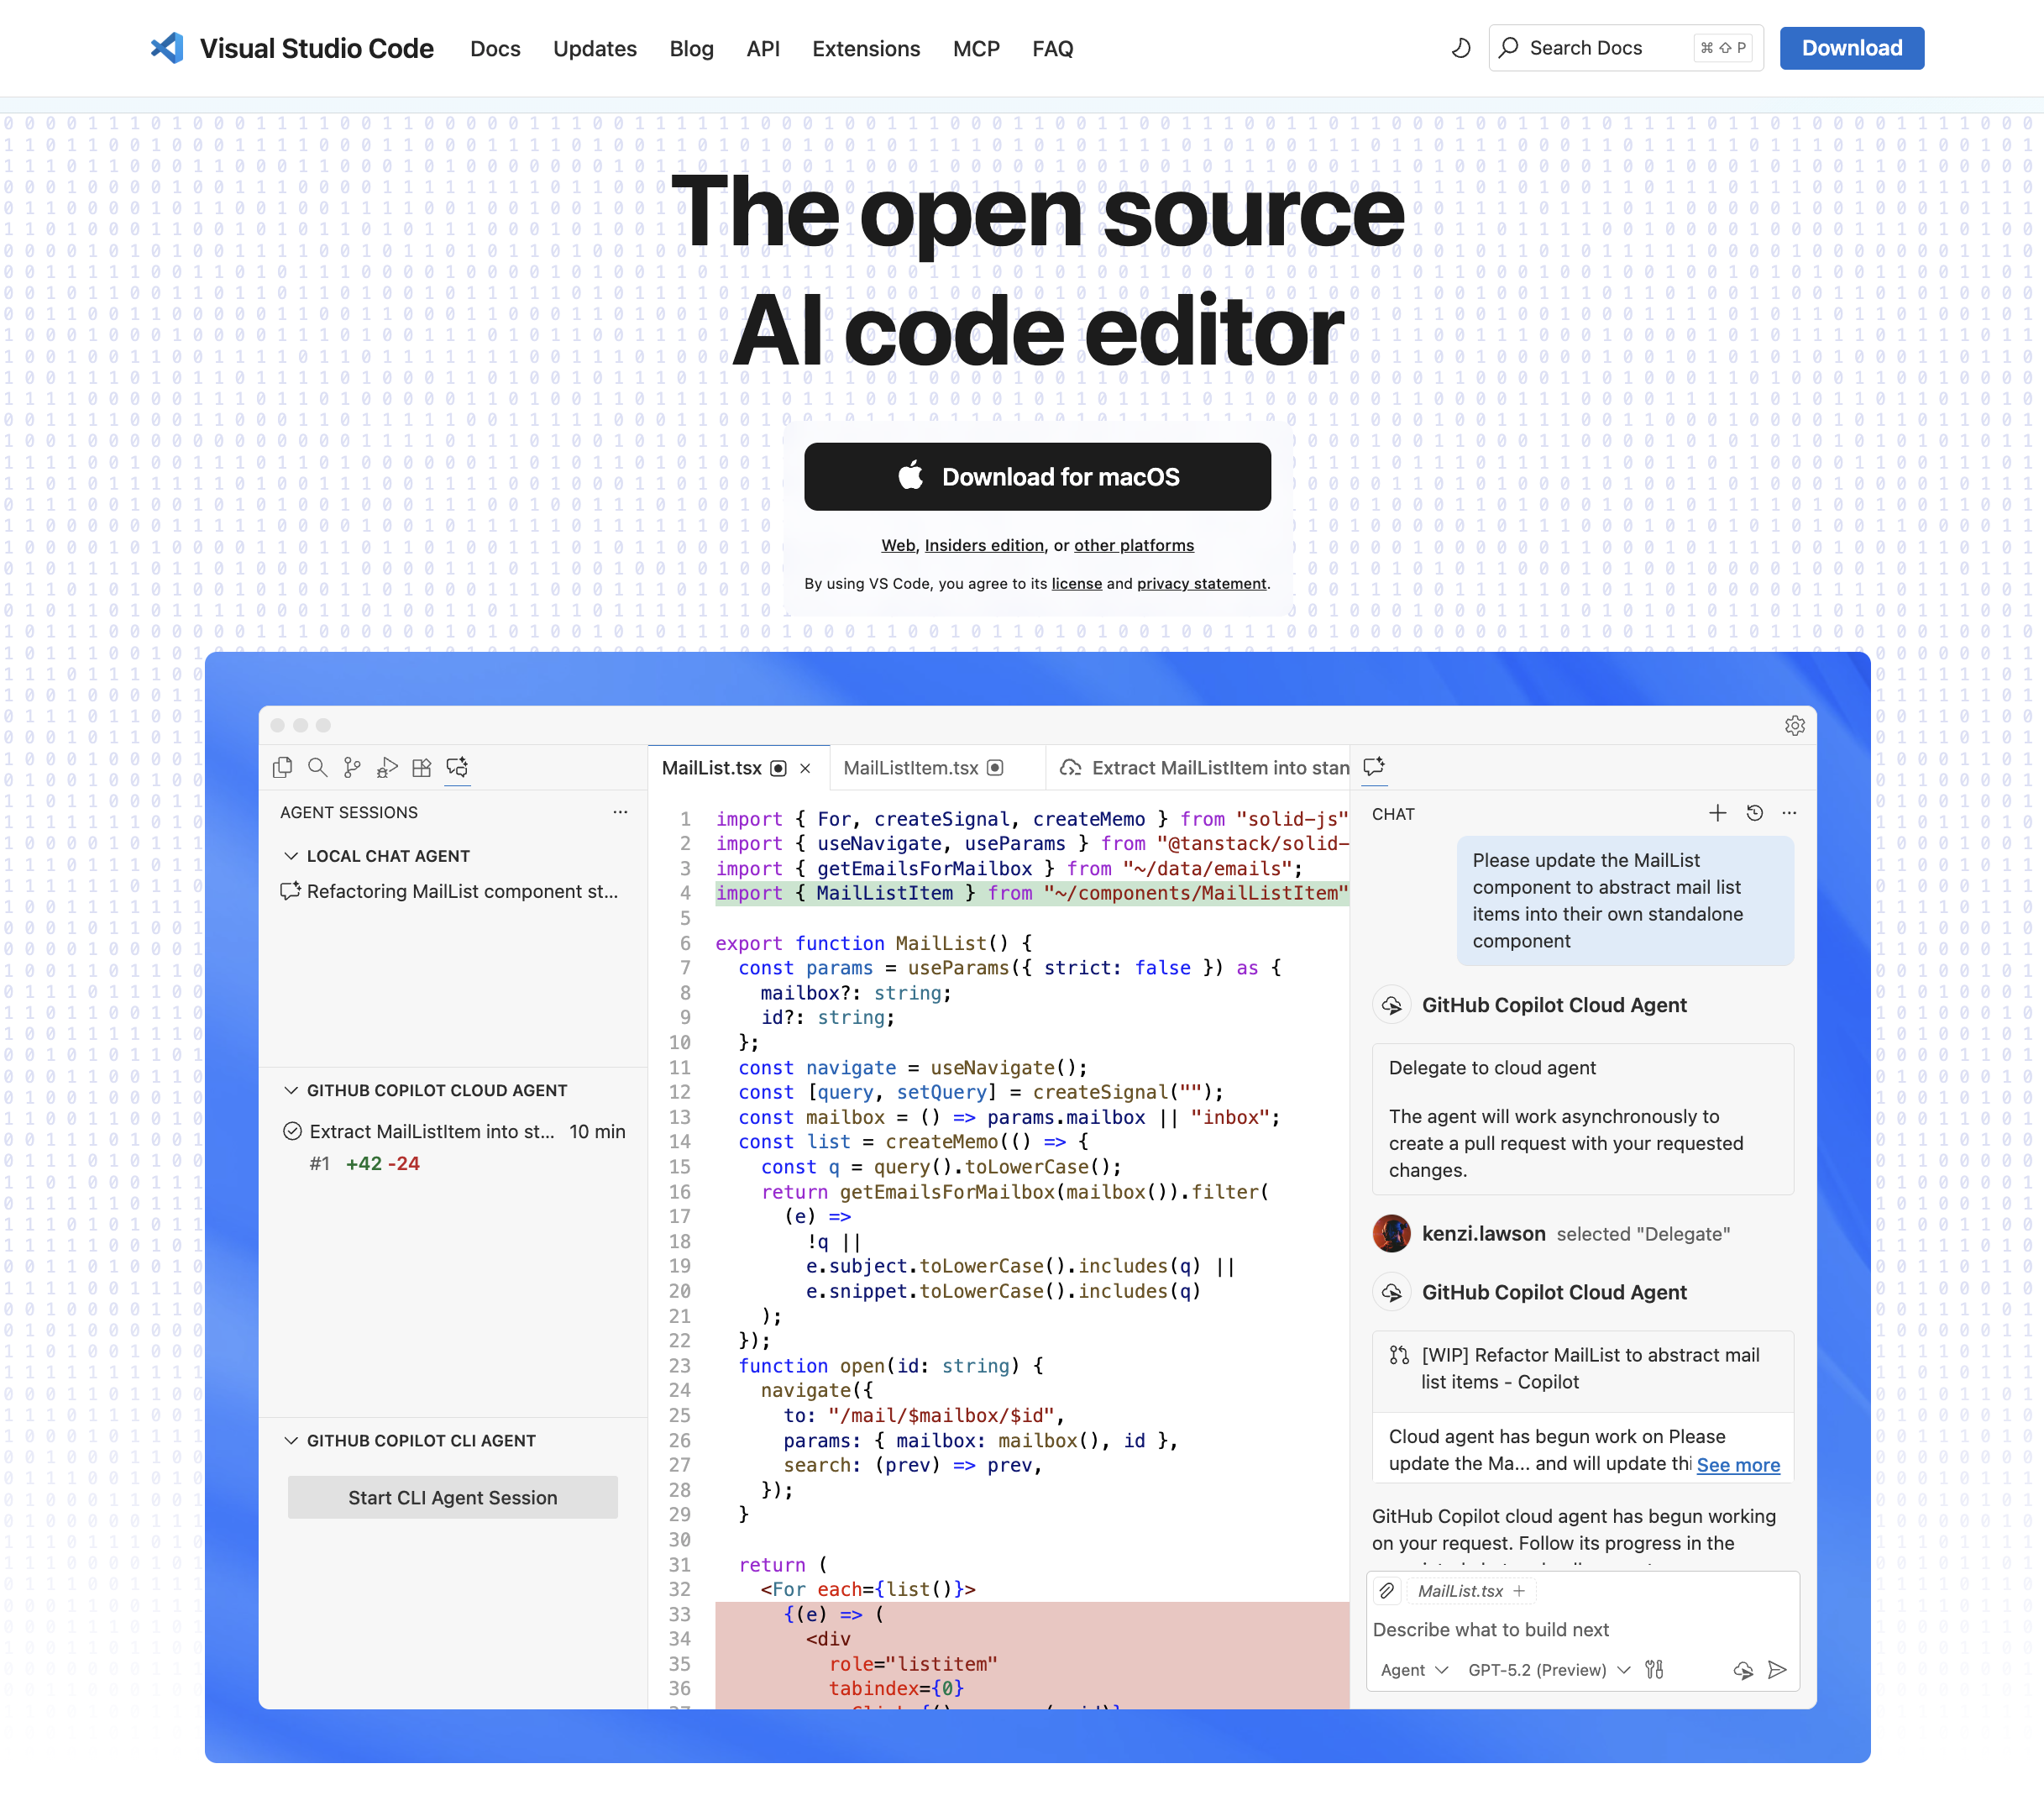Click the settings gear in editor window
This screenshot has height=1811, width=2044.
click(1795, 725)
